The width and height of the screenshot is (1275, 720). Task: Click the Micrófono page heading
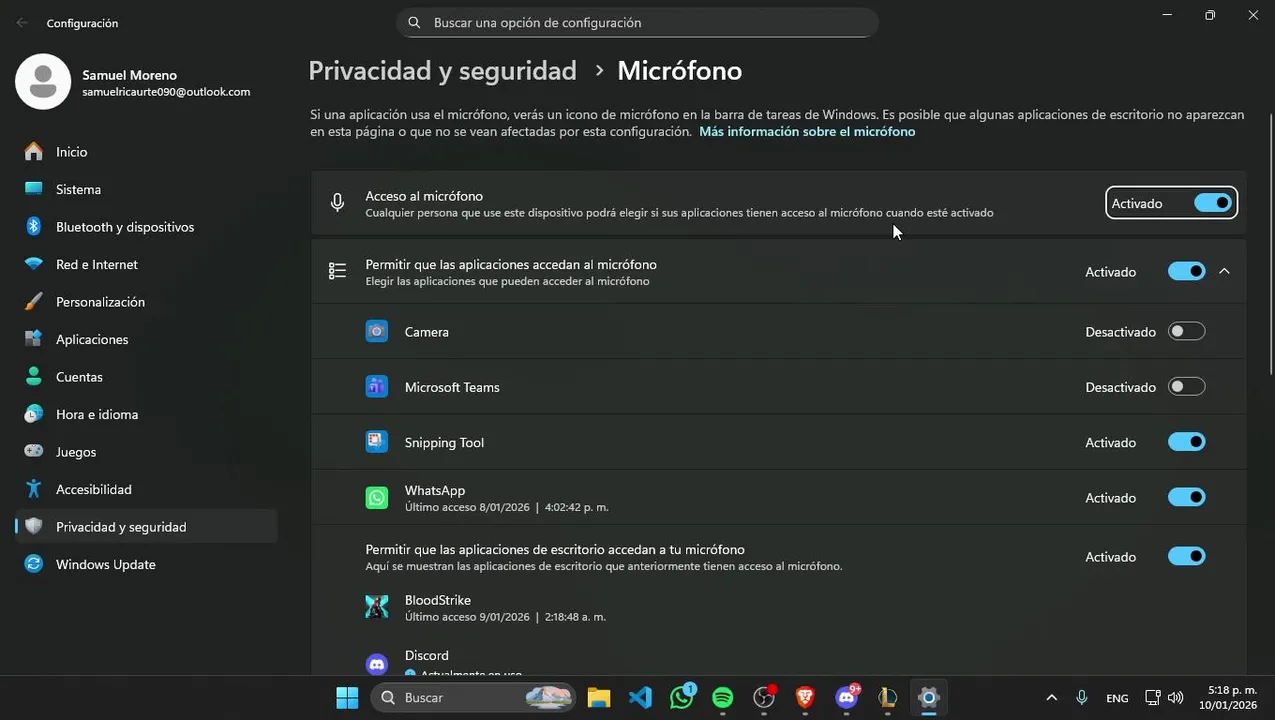tap(680, 71)
